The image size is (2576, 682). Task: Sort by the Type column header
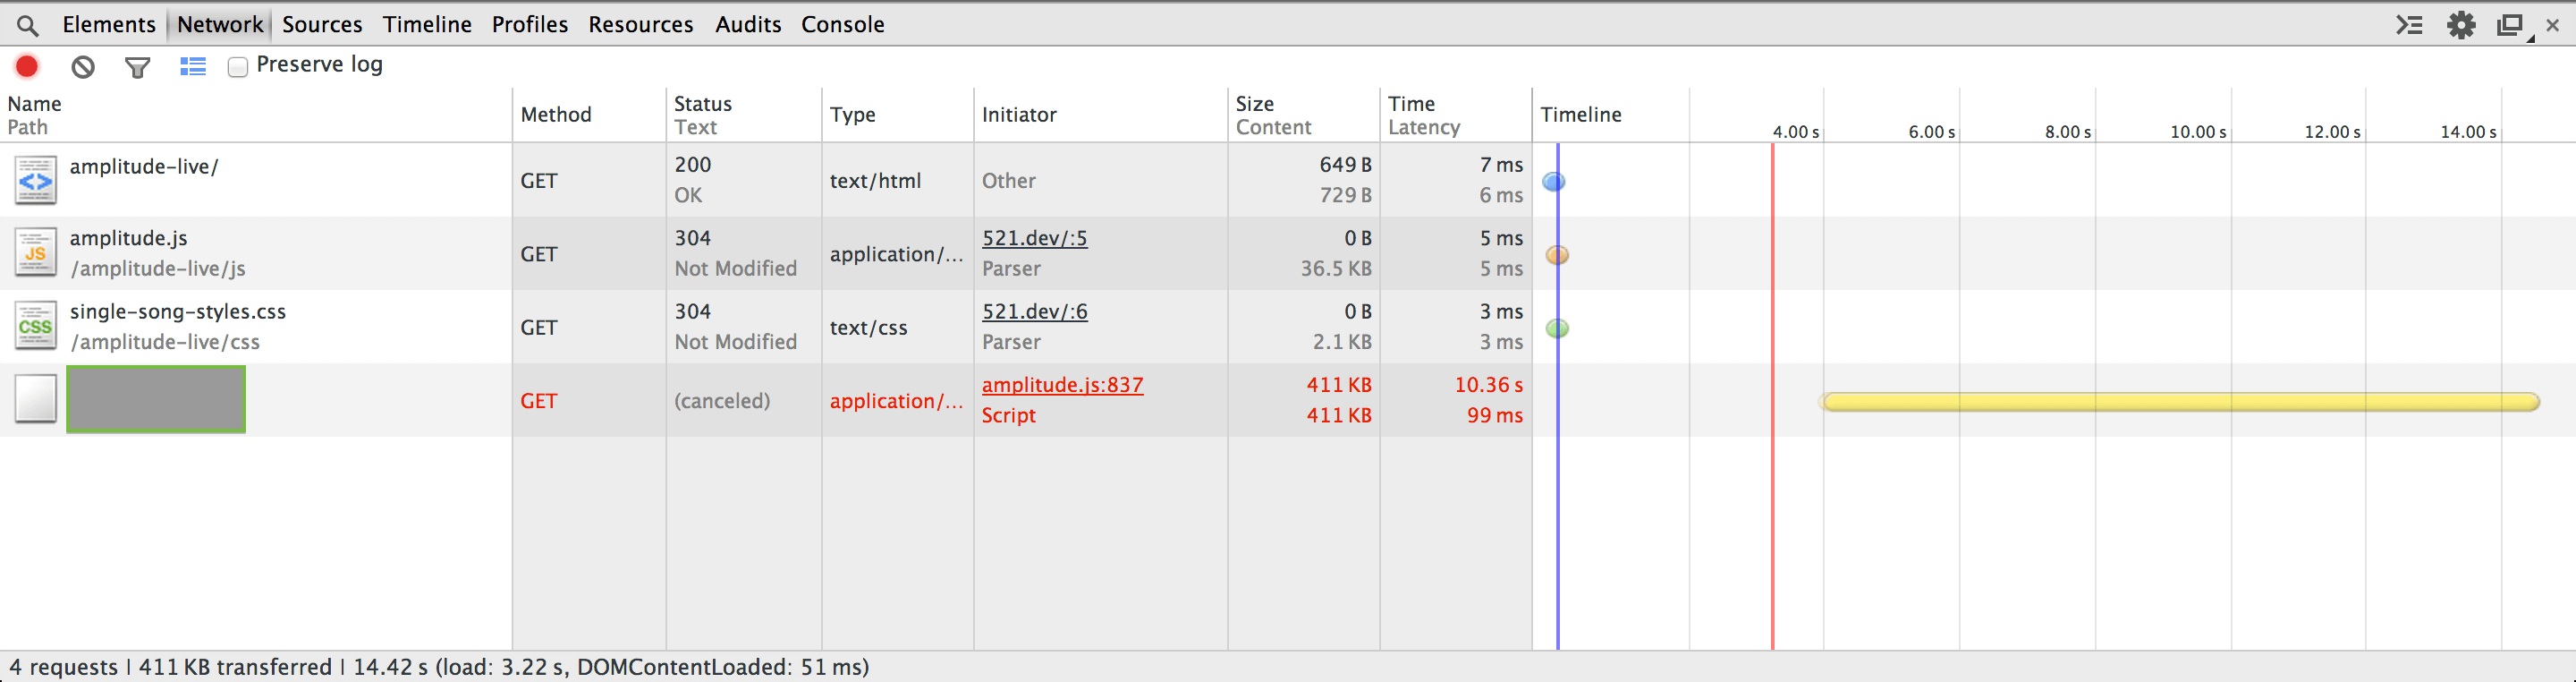(898, 115)
